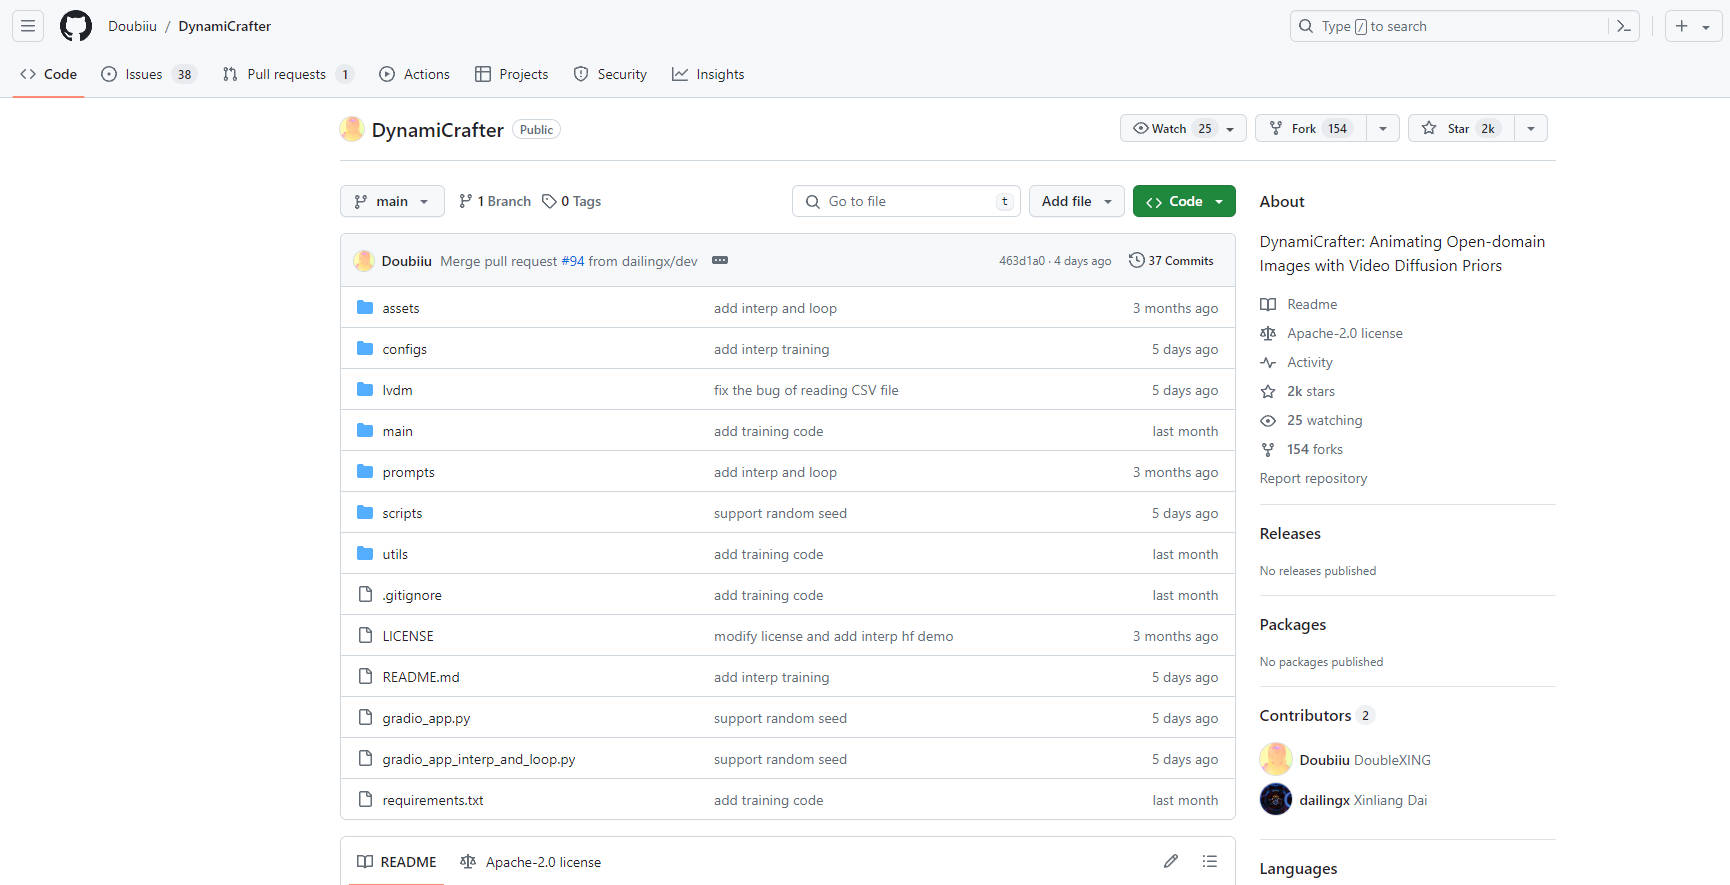View the 1 Branch link

495,201
